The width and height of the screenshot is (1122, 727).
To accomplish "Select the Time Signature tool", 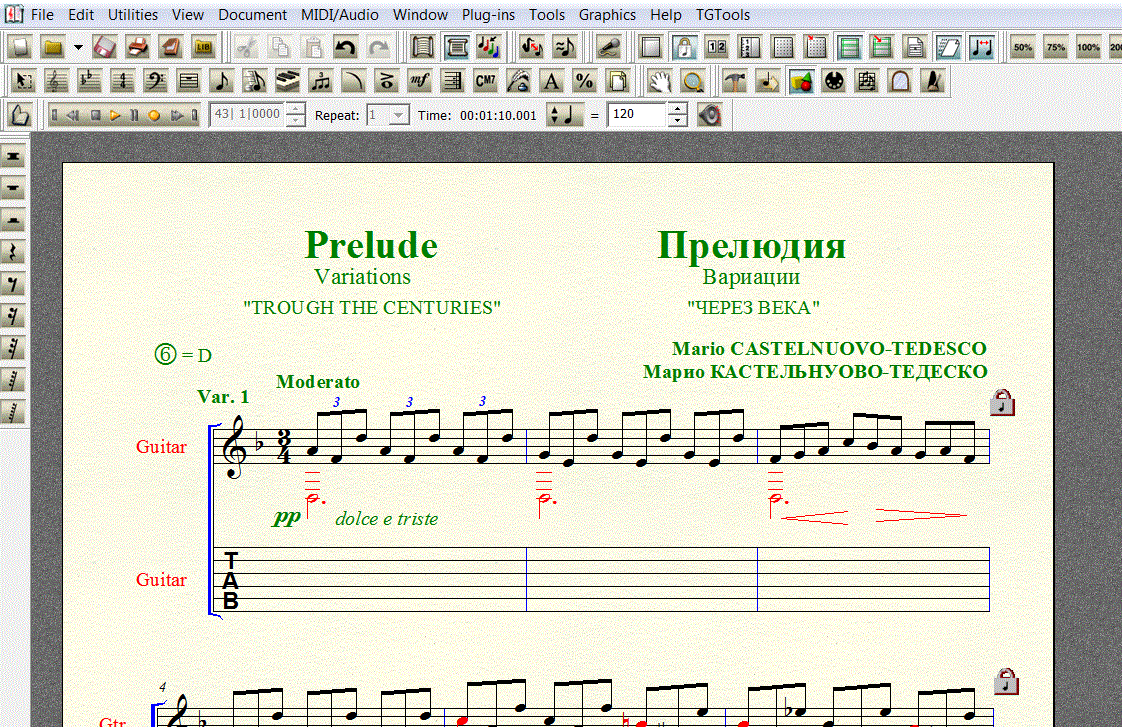I will tap(122, 81).
